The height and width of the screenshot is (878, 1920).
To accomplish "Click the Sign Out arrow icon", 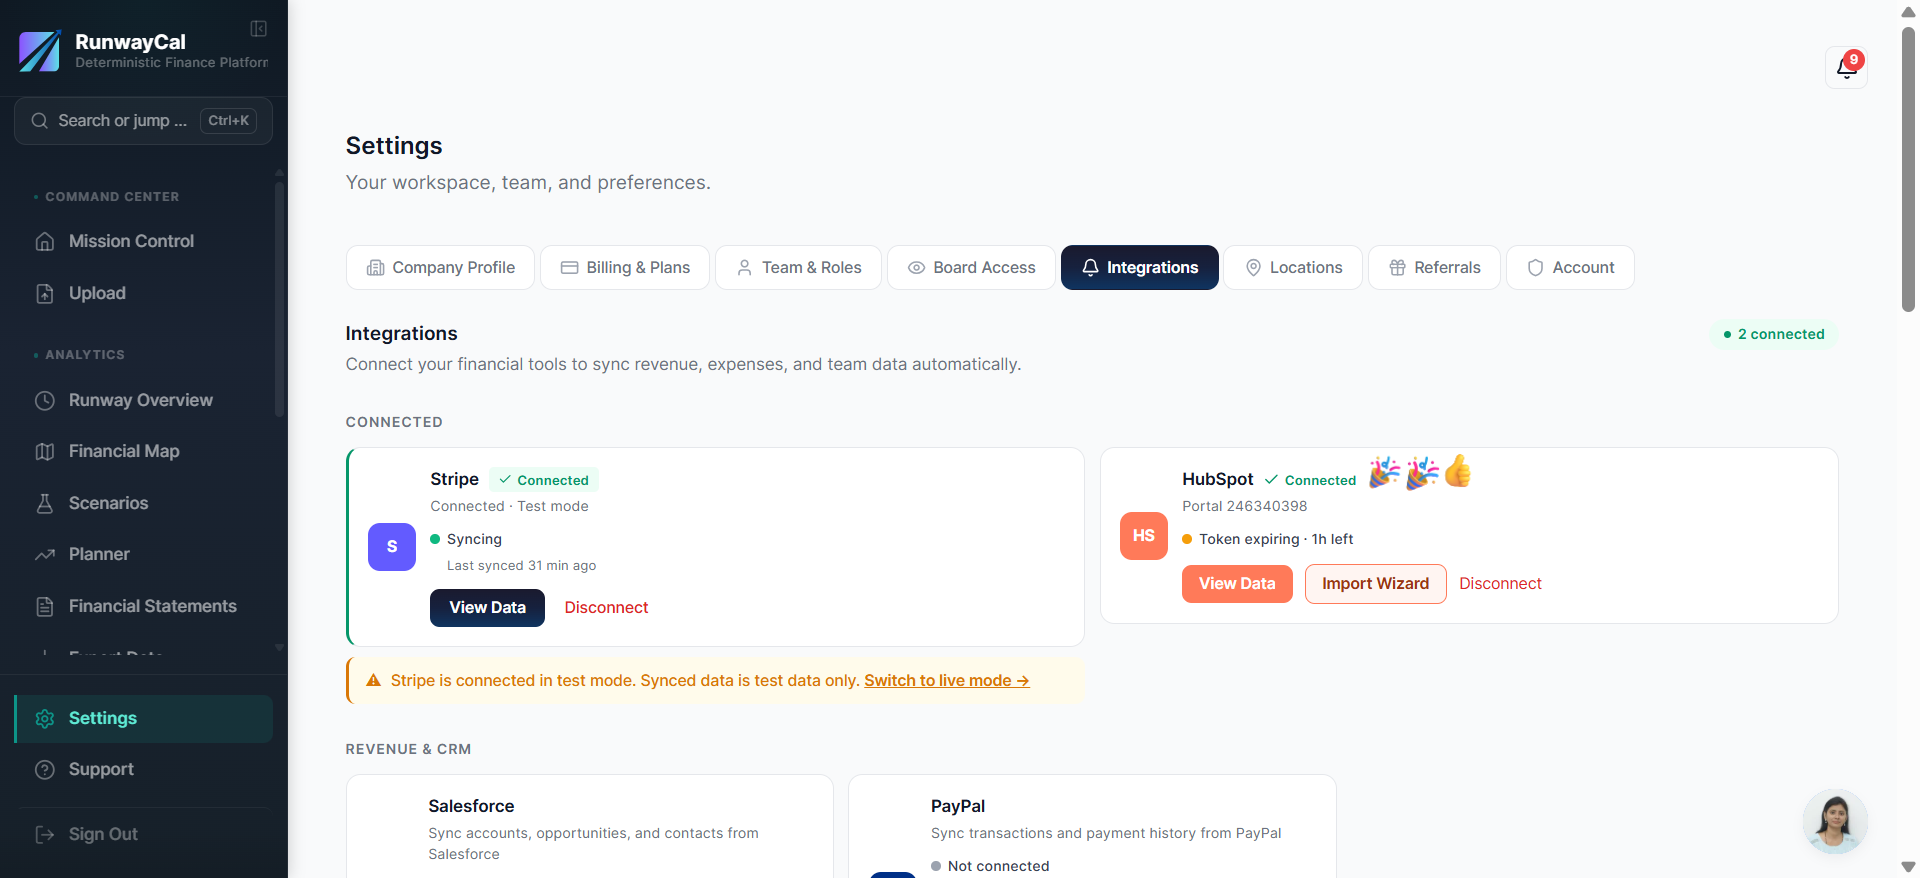I will [x=45, y=835].
